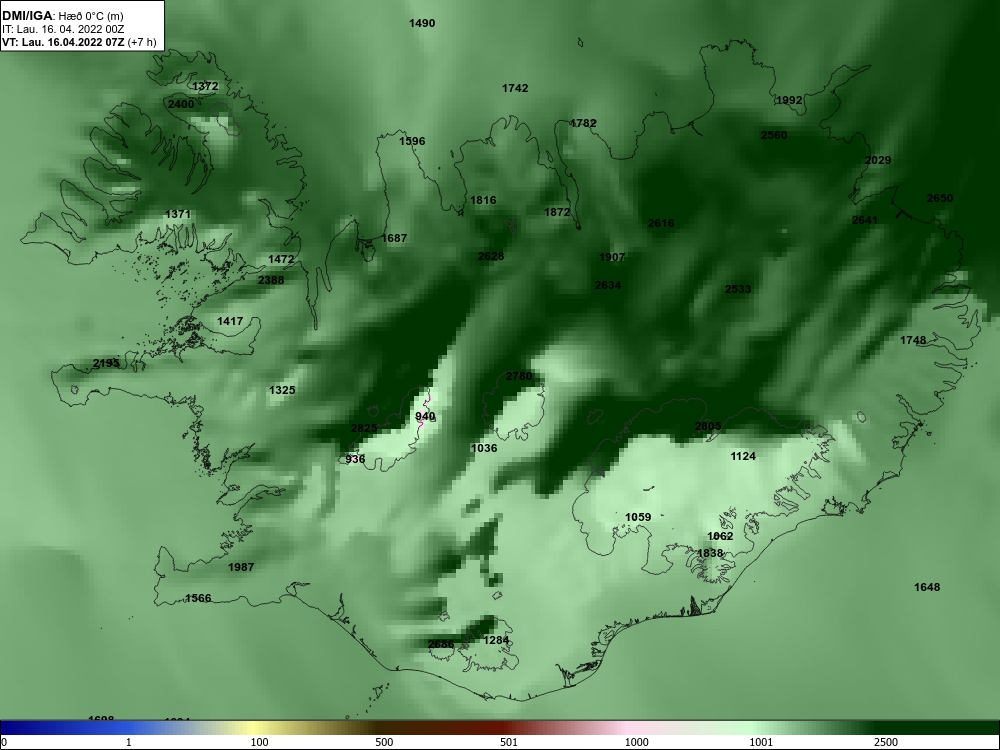Select the 1124 value label
The height and width of the screenshot is (750, 1000).
(x=743, y=457)
